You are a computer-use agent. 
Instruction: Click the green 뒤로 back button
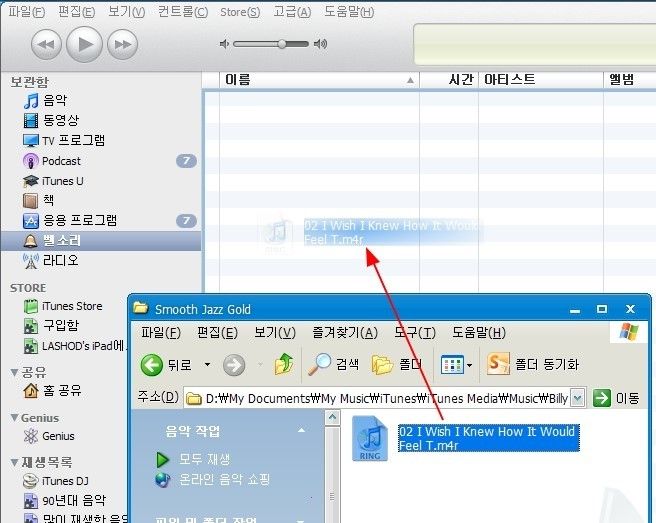coord(166,365)
